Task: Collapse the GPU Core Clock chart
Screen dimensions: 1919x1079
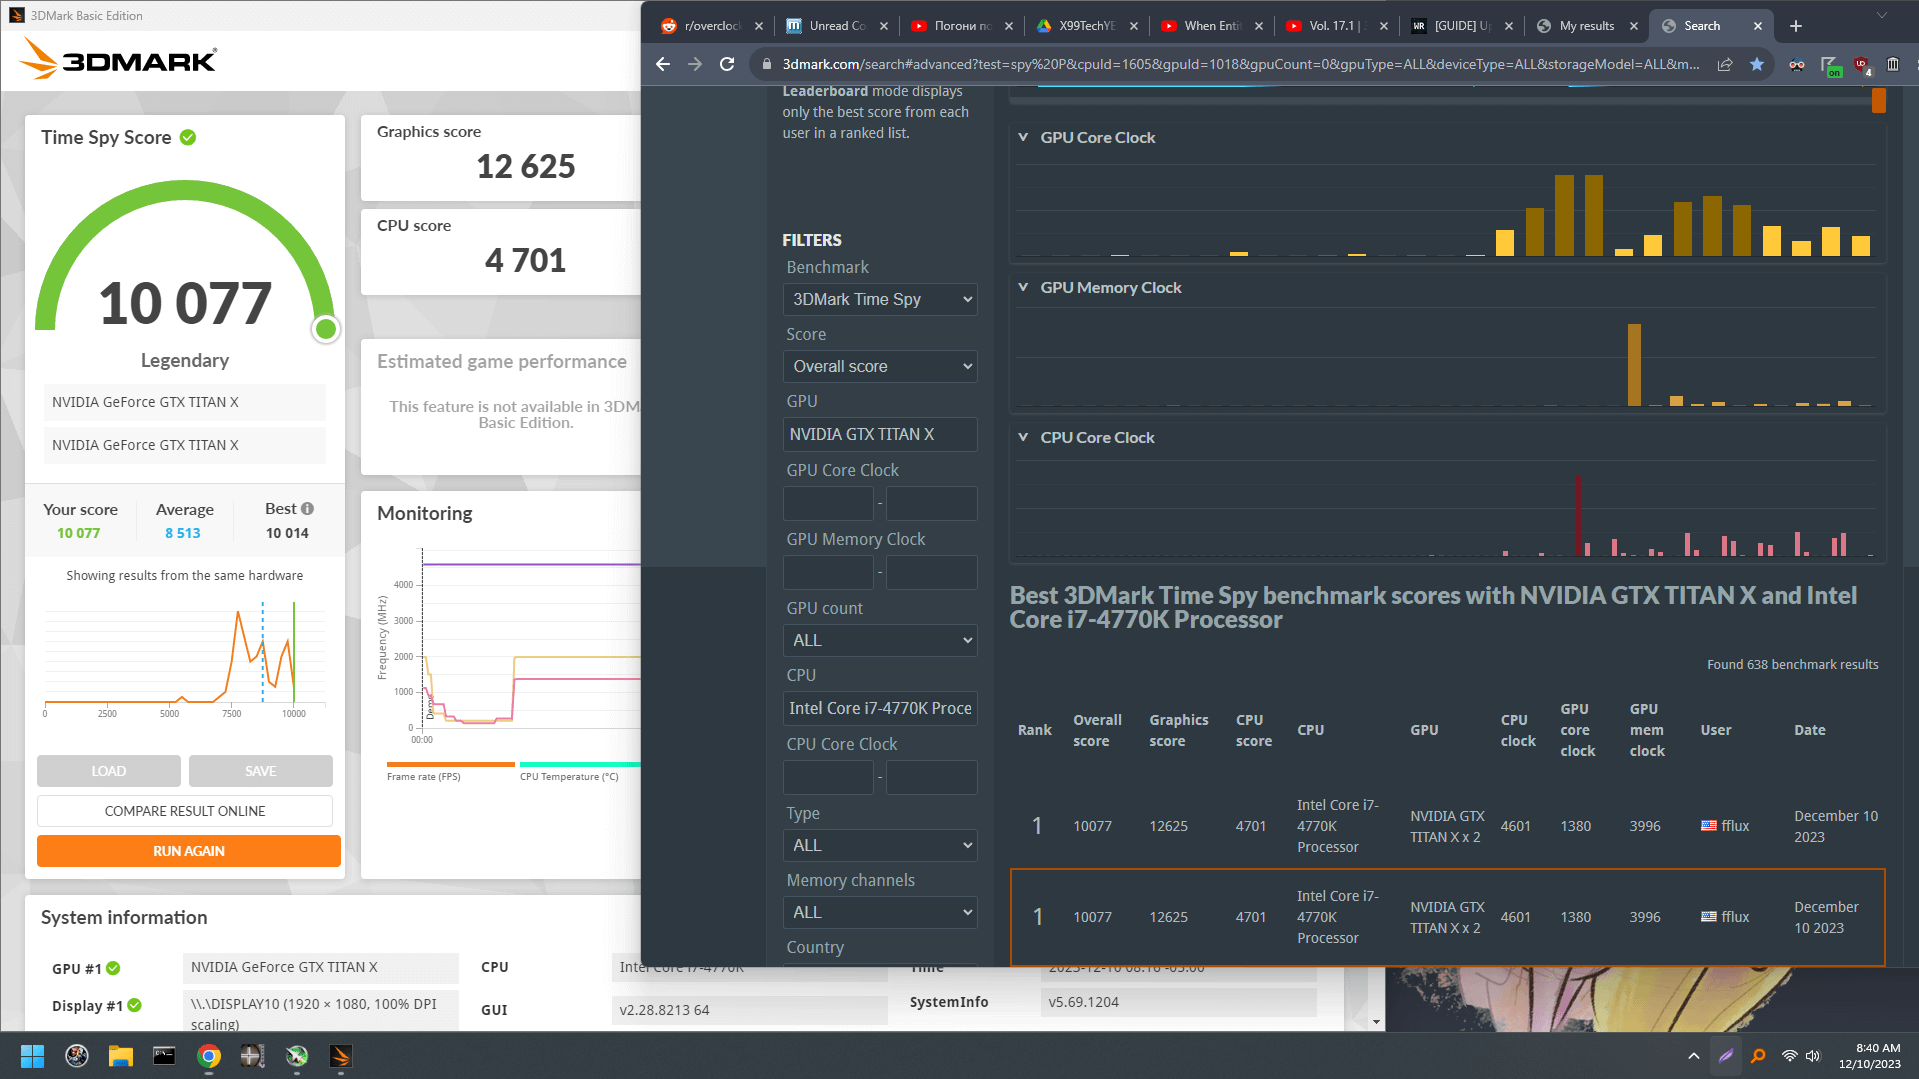Action: point(1023,137)
